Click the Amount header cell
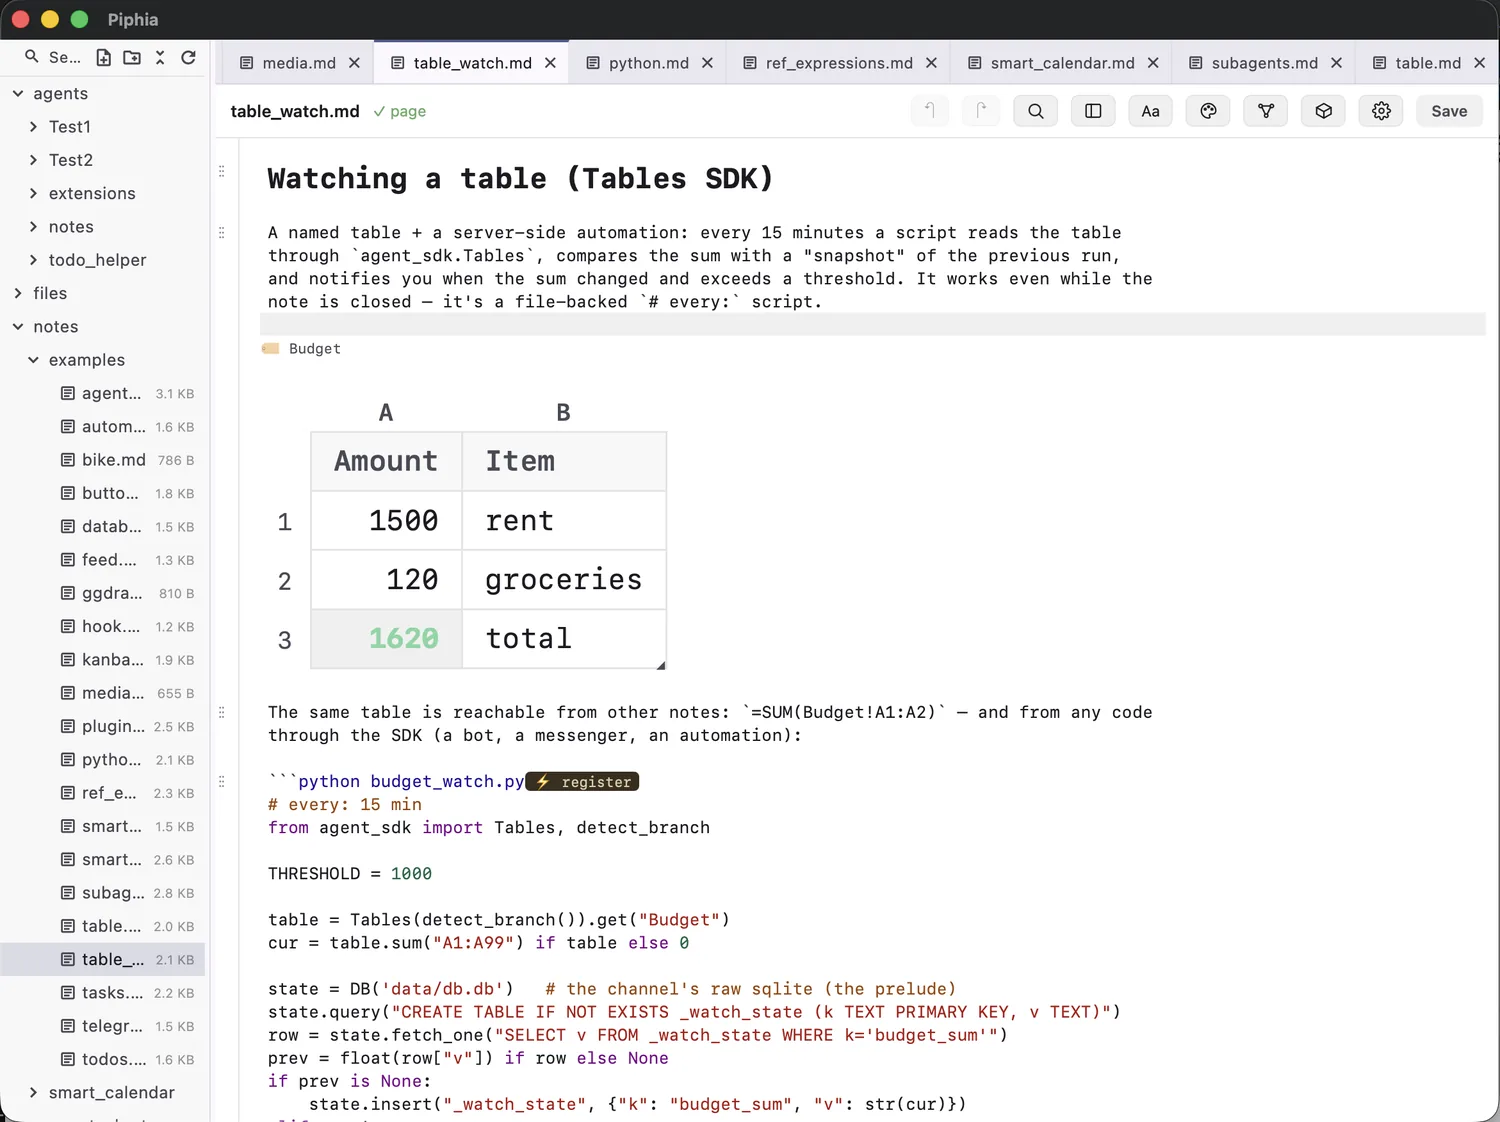The image size is (1500, 1122). tap(386, 461)
